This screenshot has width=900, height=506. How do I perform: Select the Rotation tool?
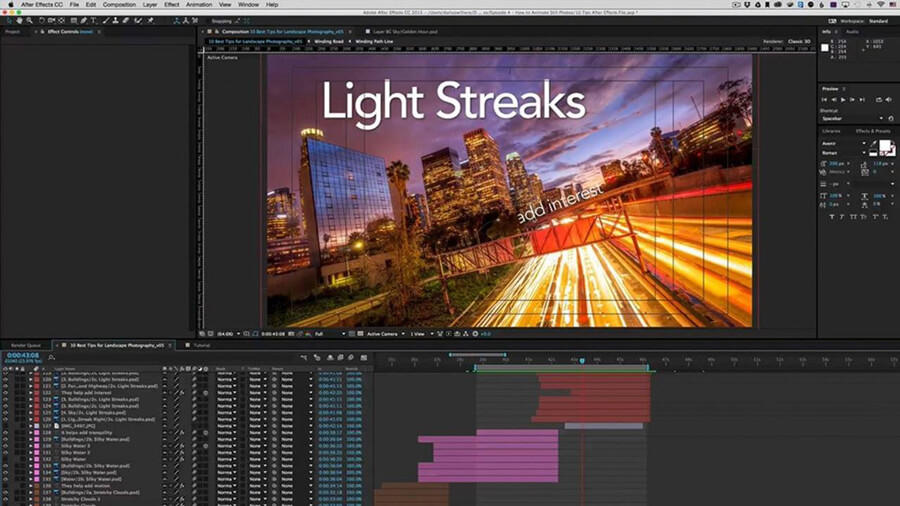pyautogui.click(x=42, y=21)
